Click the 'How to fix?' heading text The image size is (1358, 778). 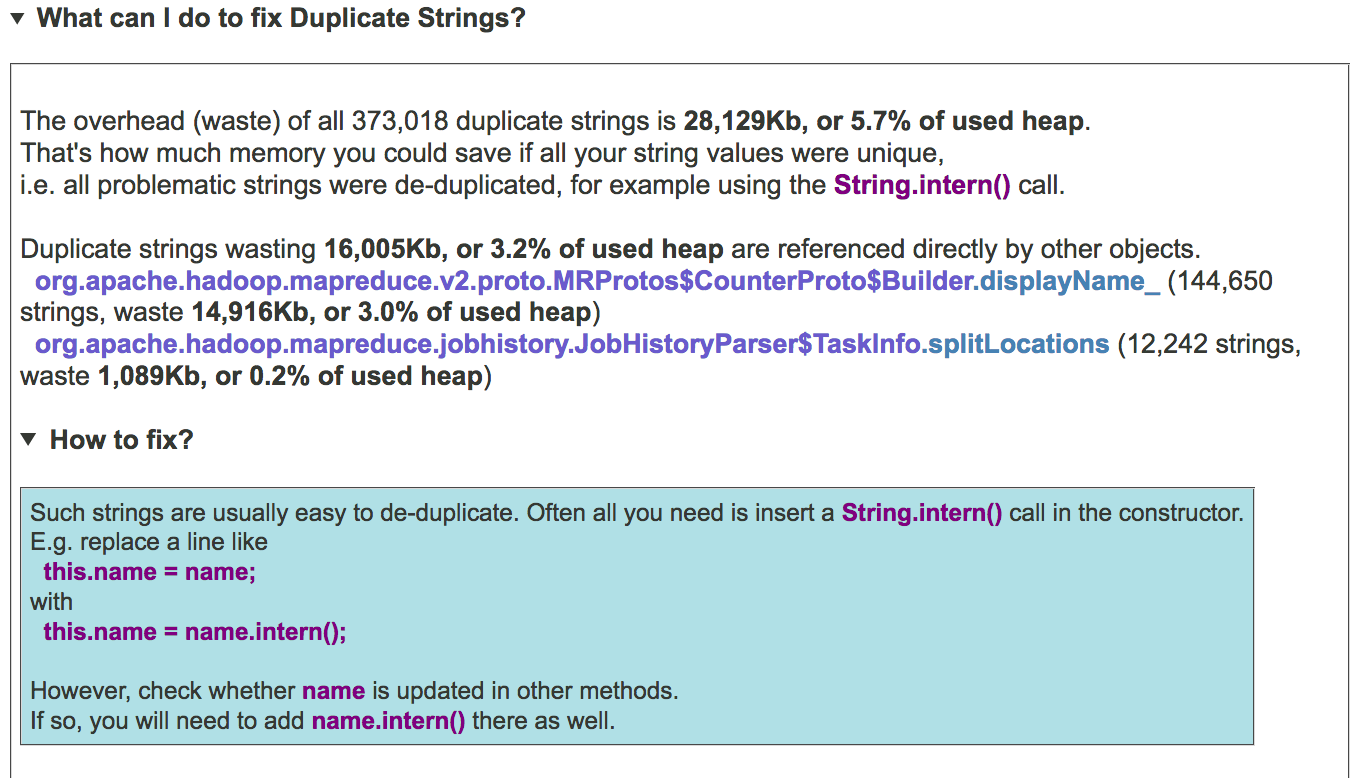click(x=121, y=440)
